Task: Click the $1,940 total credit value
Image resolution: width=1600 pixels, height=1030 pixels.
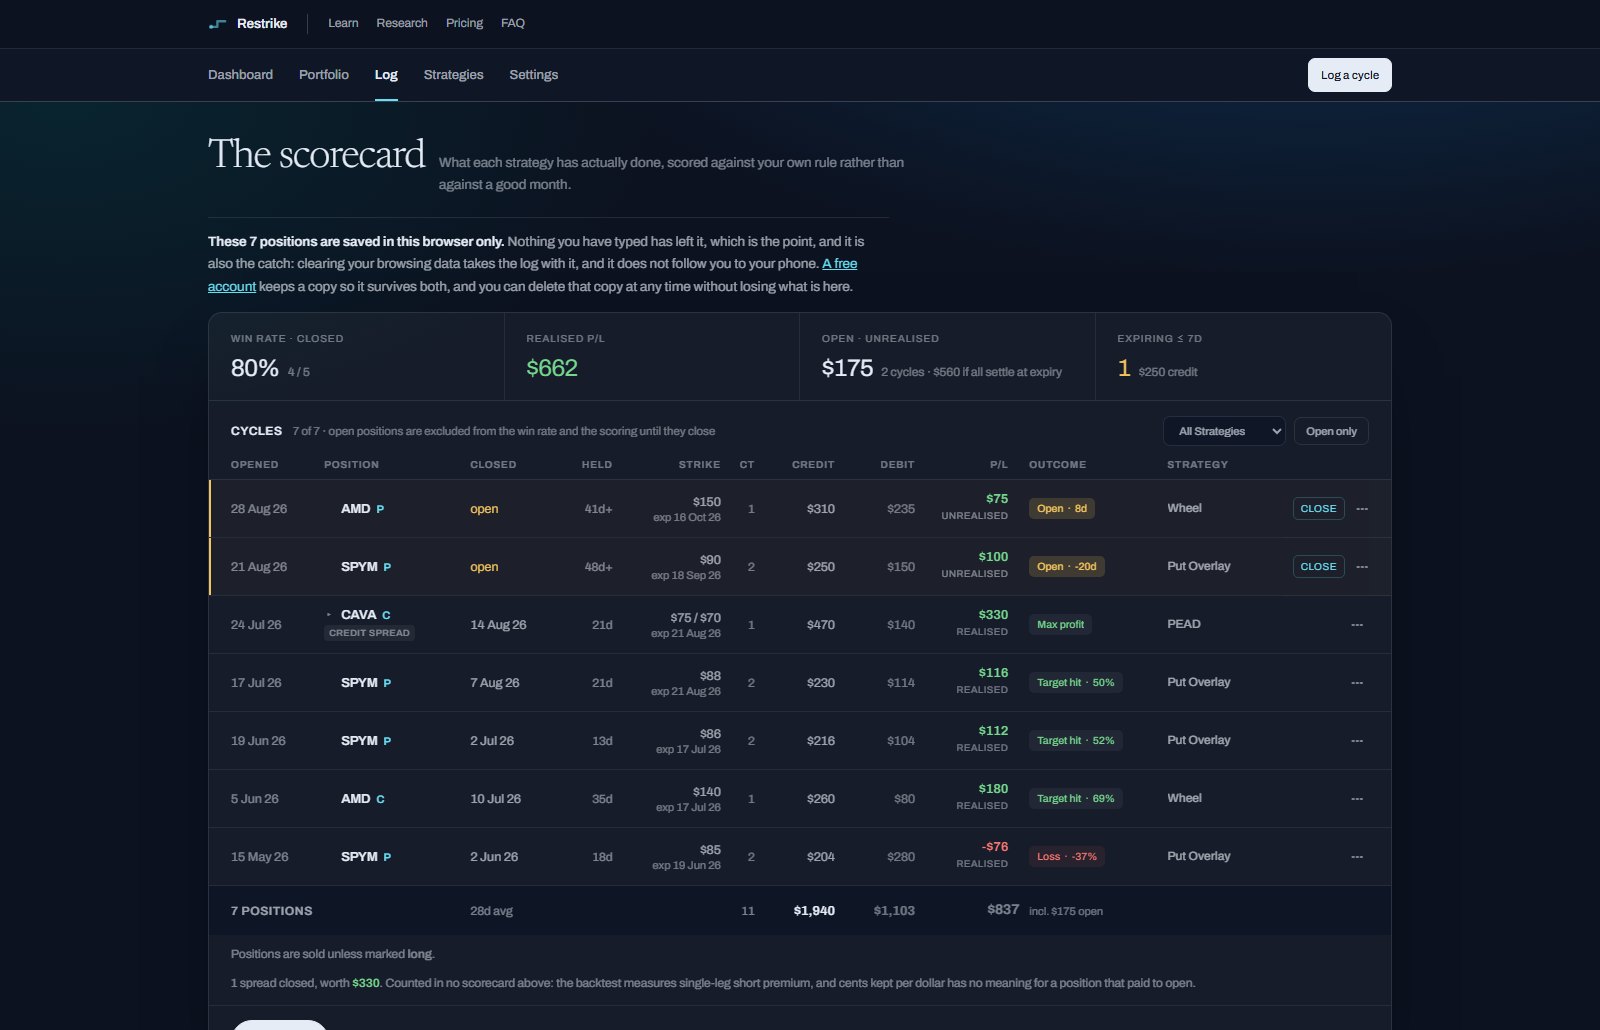Action: pos(814,911)
